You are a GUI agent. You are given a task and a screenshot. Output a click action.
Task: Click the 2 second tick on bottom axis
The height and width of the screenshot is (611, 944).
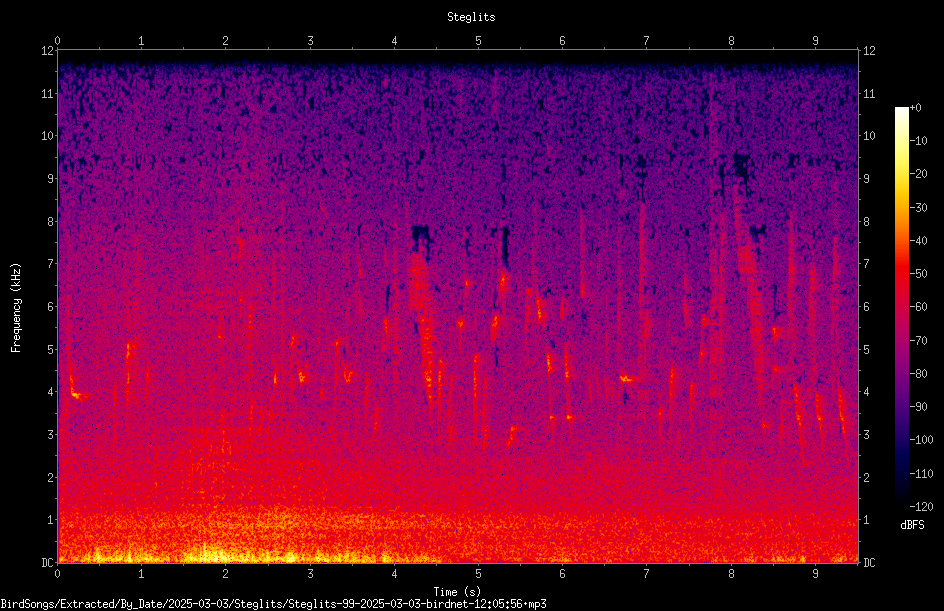(225, 574)
